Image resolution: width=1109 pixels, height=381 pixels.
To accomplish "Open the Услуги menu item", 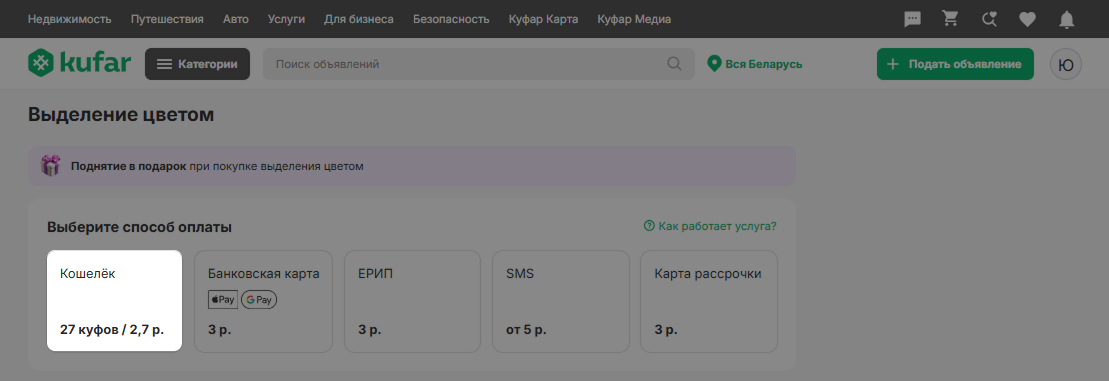I will point(286,19).
